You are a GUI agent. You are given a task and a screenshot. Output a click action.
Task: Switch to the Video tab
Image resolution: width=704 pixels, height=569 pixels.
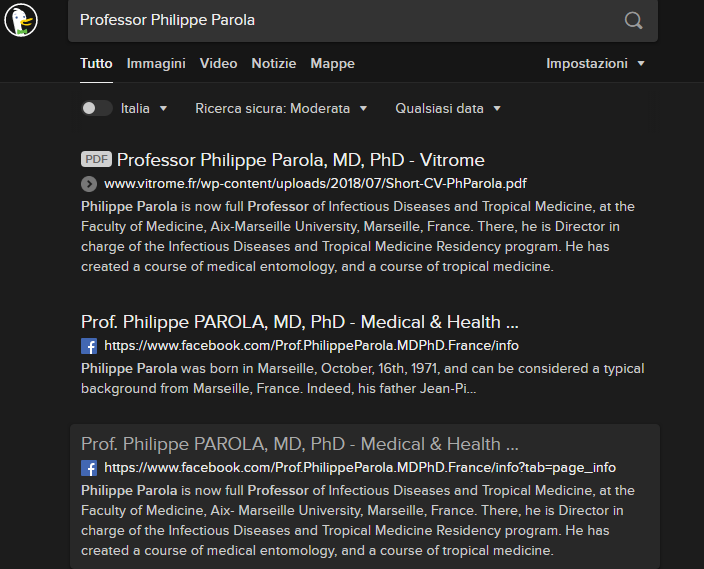[x=218, y=63]
